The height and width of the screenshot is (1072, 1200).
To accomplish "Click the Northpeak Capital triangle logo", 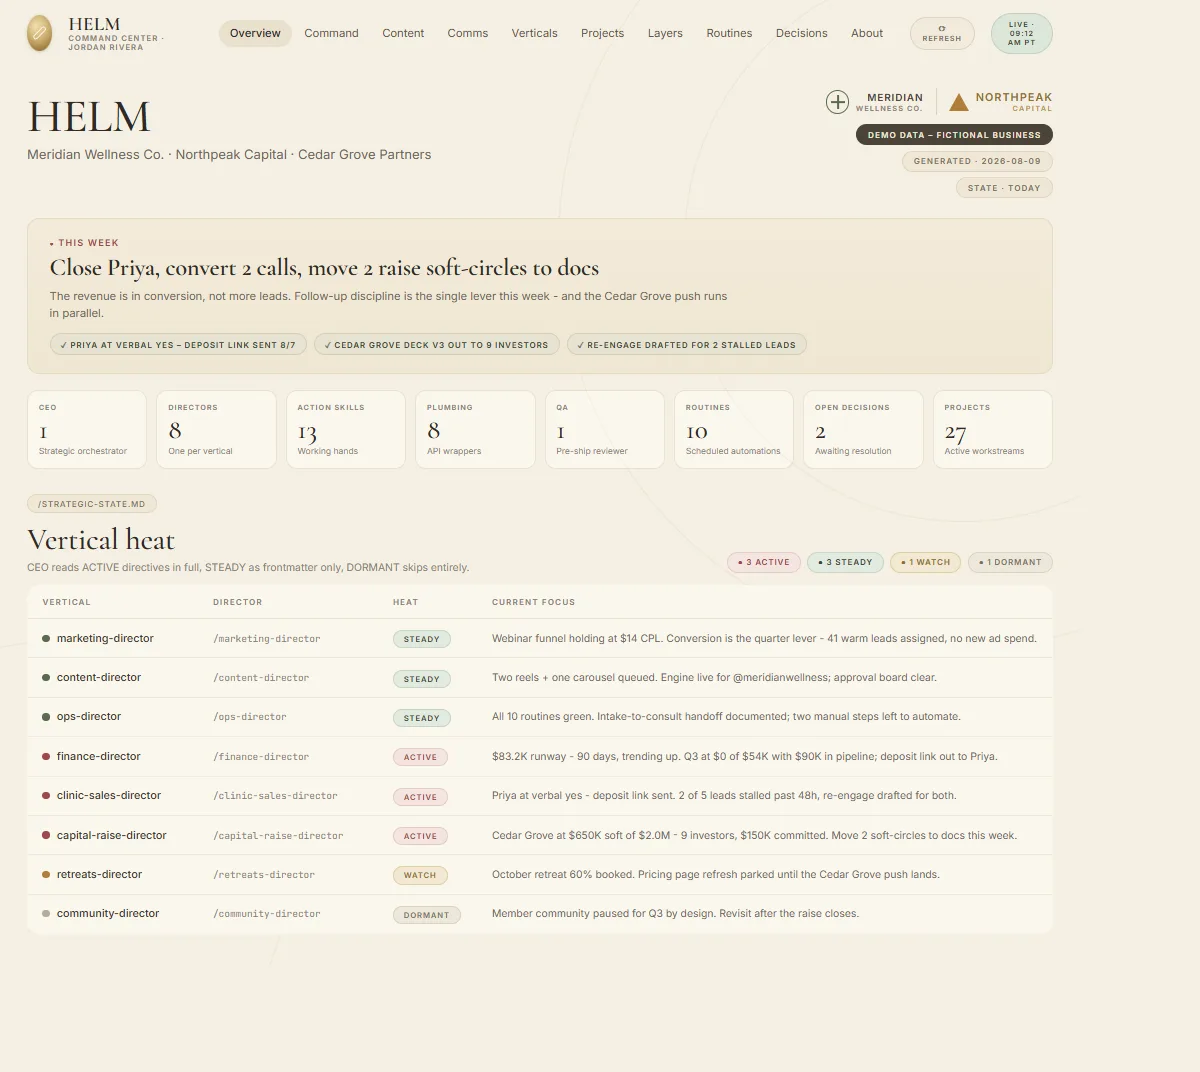I will tap(958, 102).
